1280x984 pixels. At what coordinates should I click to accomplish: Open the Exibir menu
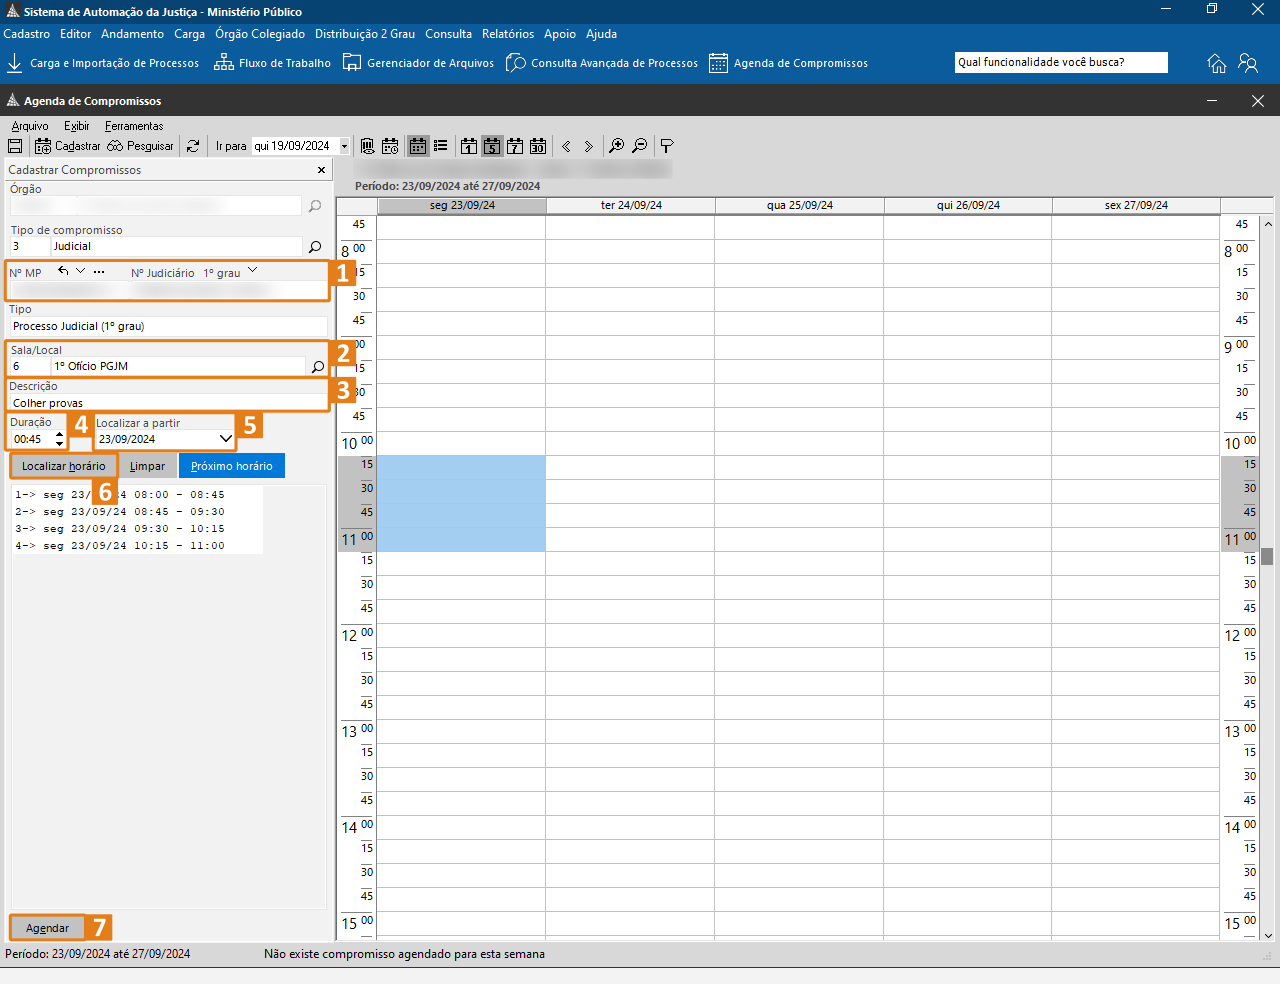(x=76, y=126)
